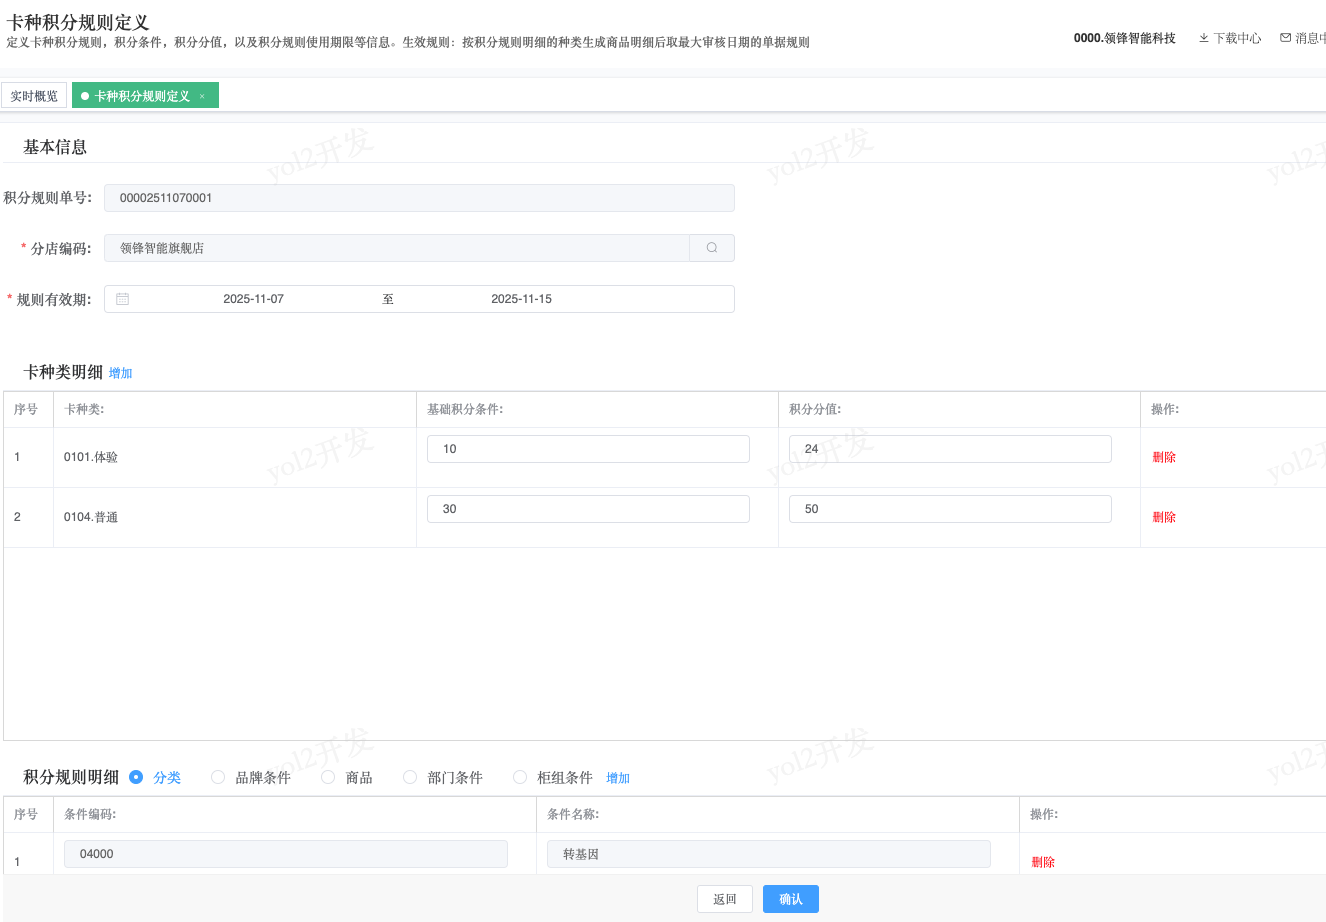Open the 下载中心 download center
Viewport: 1326px width, 922px height.
pos(1230,38)
